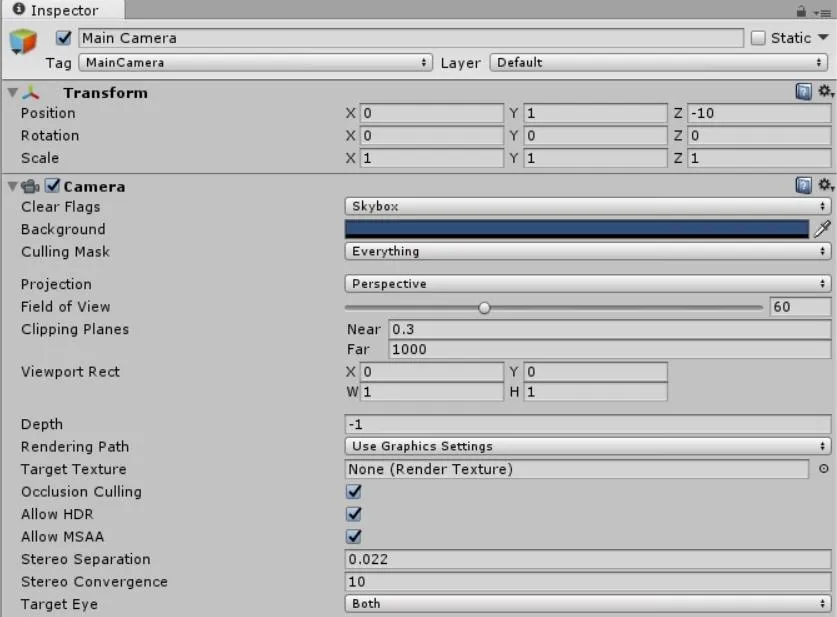Click Viewport Rect X field
The height and width of the screenshot is (617, 837).
431,371
